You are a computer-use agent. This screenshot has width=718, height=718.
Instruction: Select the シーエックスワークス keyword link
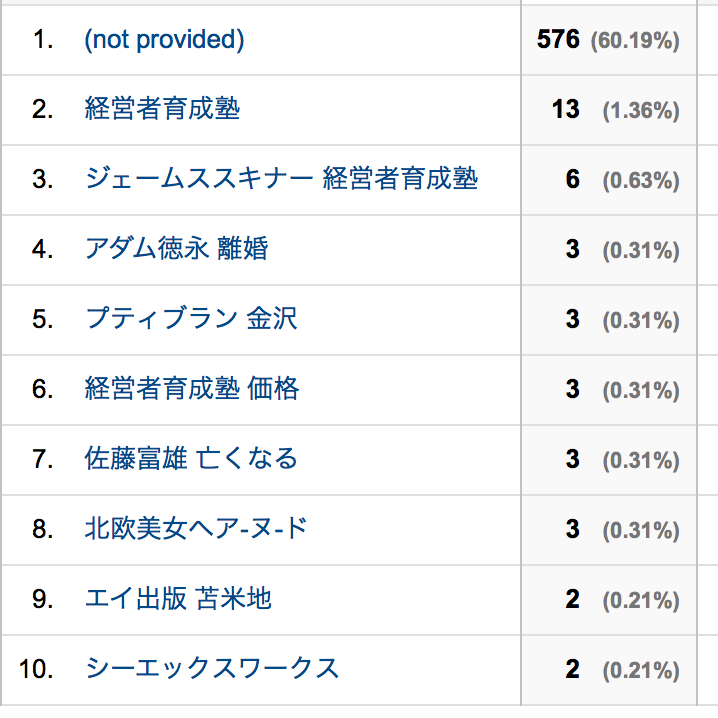click(x=212, y=669)
